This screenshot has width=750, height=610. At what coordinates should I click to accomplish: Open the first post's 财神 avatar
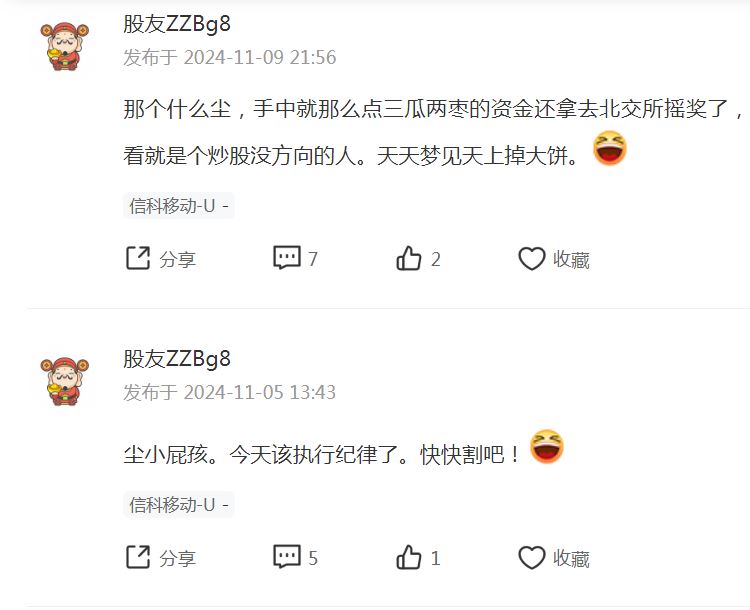click(65, 46)
